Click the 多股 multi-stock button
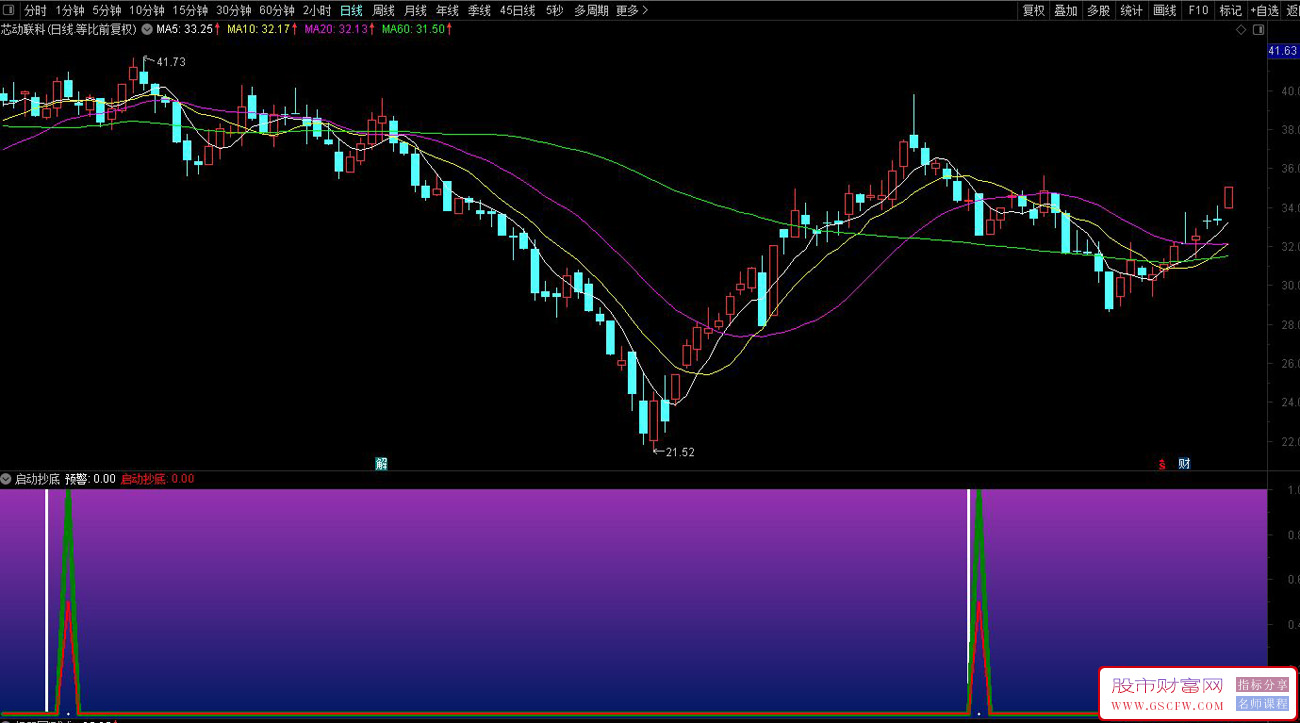This screenshot has width=1300, height=723. click(x=1098, y=11)
